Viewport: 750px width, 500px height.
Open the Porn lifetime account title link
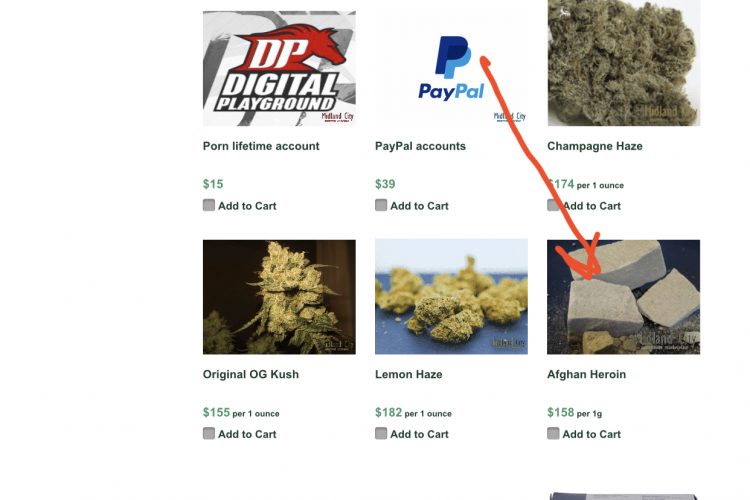tap(261, 146)
